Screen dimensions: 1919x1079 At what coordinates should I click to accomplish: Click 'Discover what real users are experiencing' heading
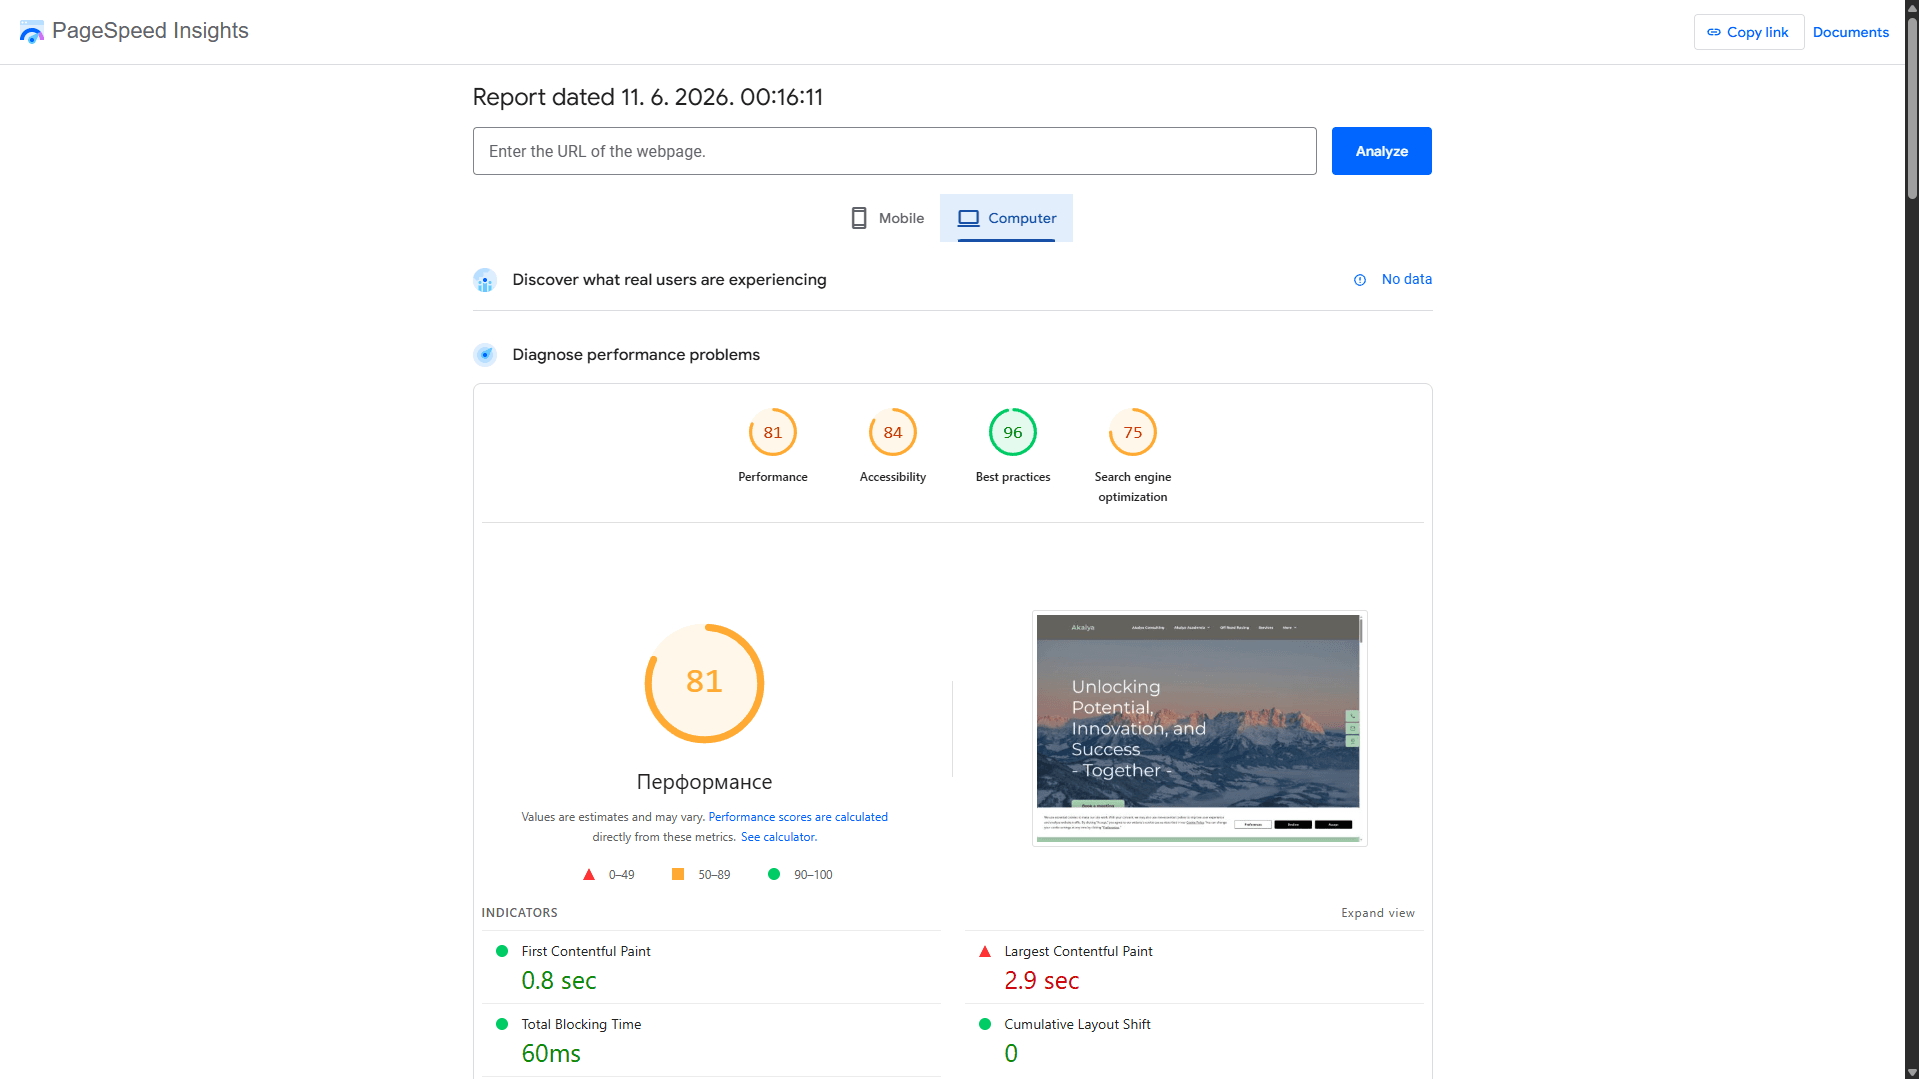click(669, 280)
